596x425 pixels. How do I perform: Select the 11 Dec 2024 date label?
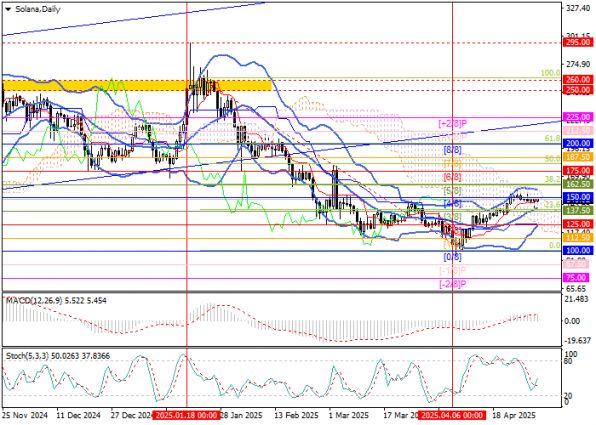pyautogui.click(x=79, y=415)
